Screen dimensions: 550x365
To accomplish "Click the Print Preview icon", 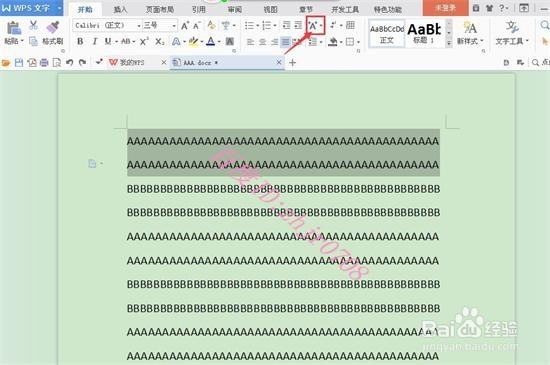I will pyautogui.click(x=56, y=63).
